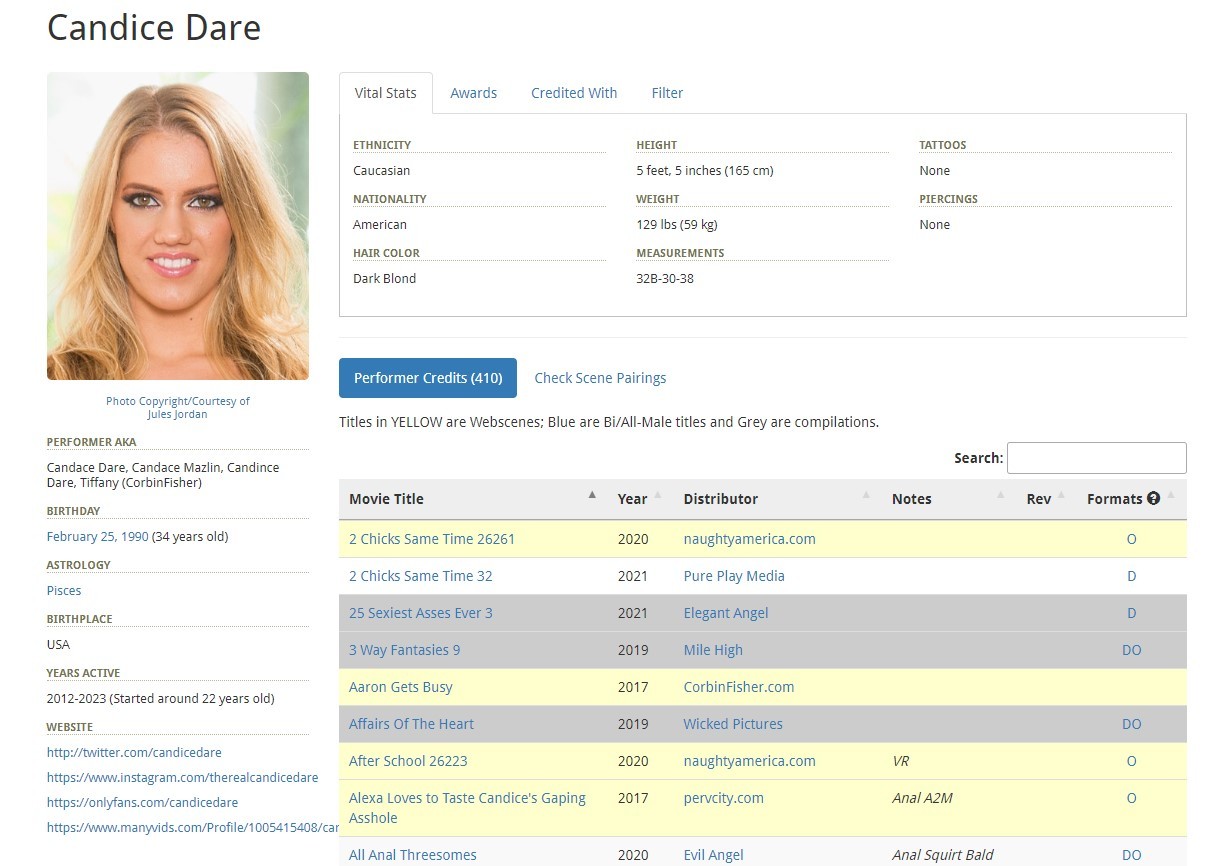
Task: Click the height value 5 feet, 5 inches
Action: pos(705,171)
